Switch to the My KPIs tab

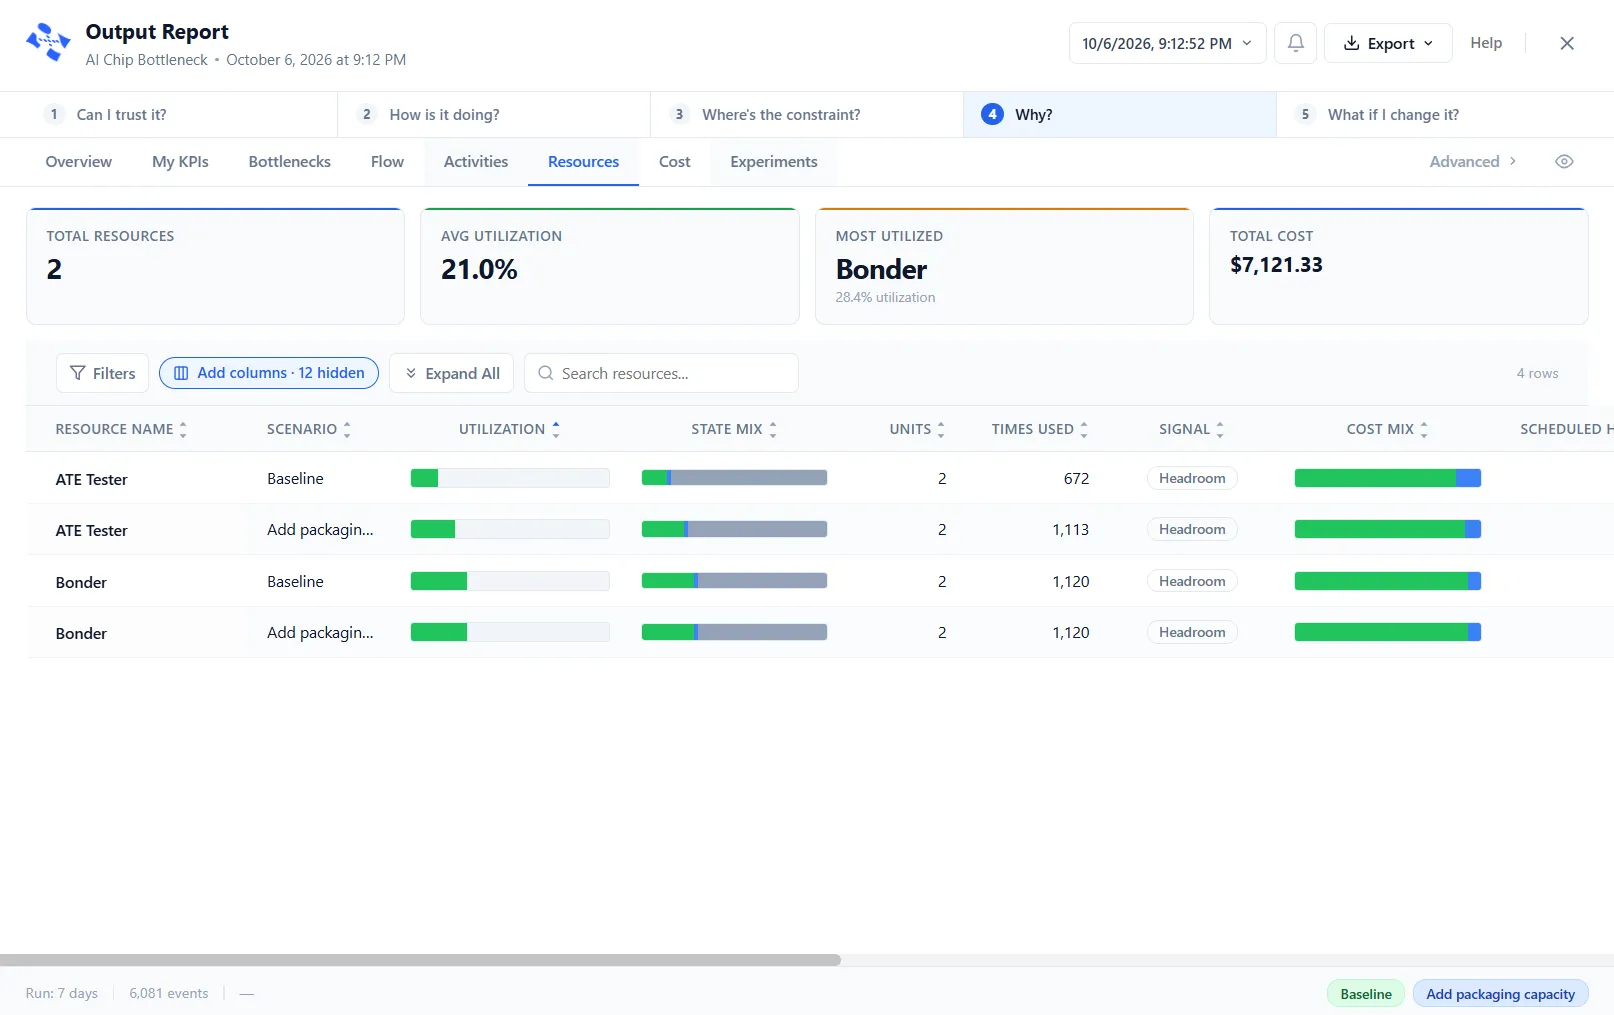coord(180,162)
